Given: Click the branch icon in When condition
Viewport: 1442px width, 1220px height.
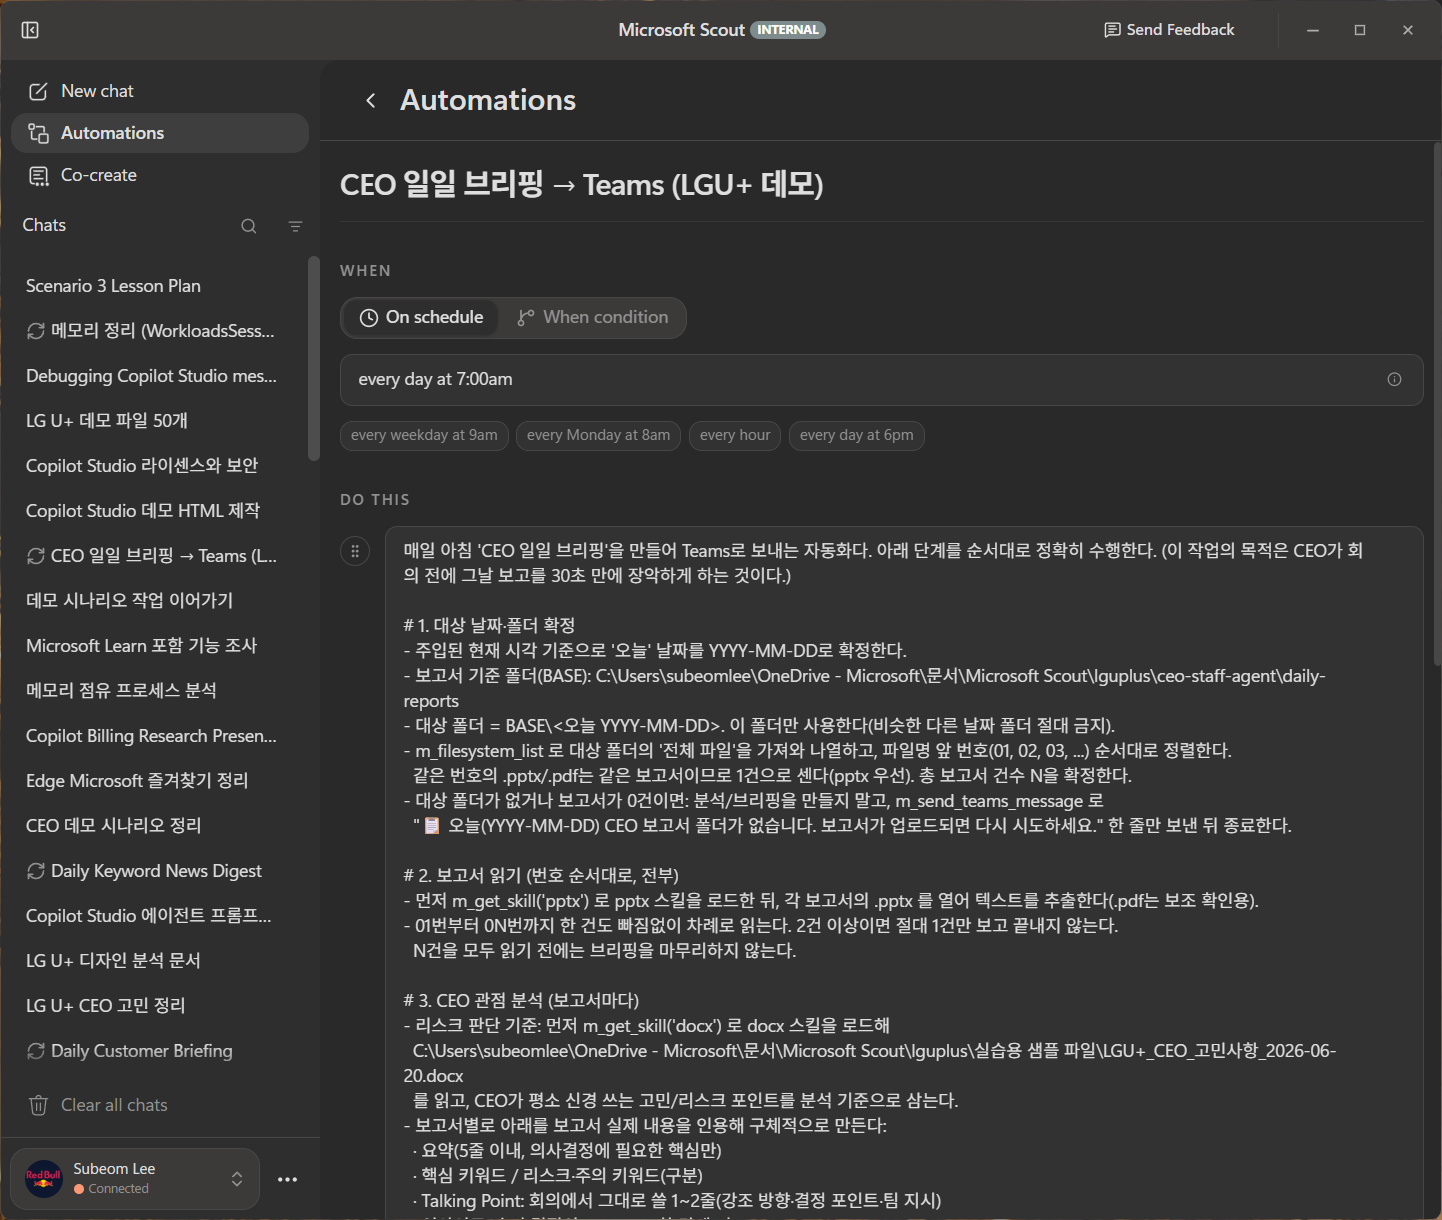Looking at the screenshot, I should pyautogui.click(x=526, y=318).
